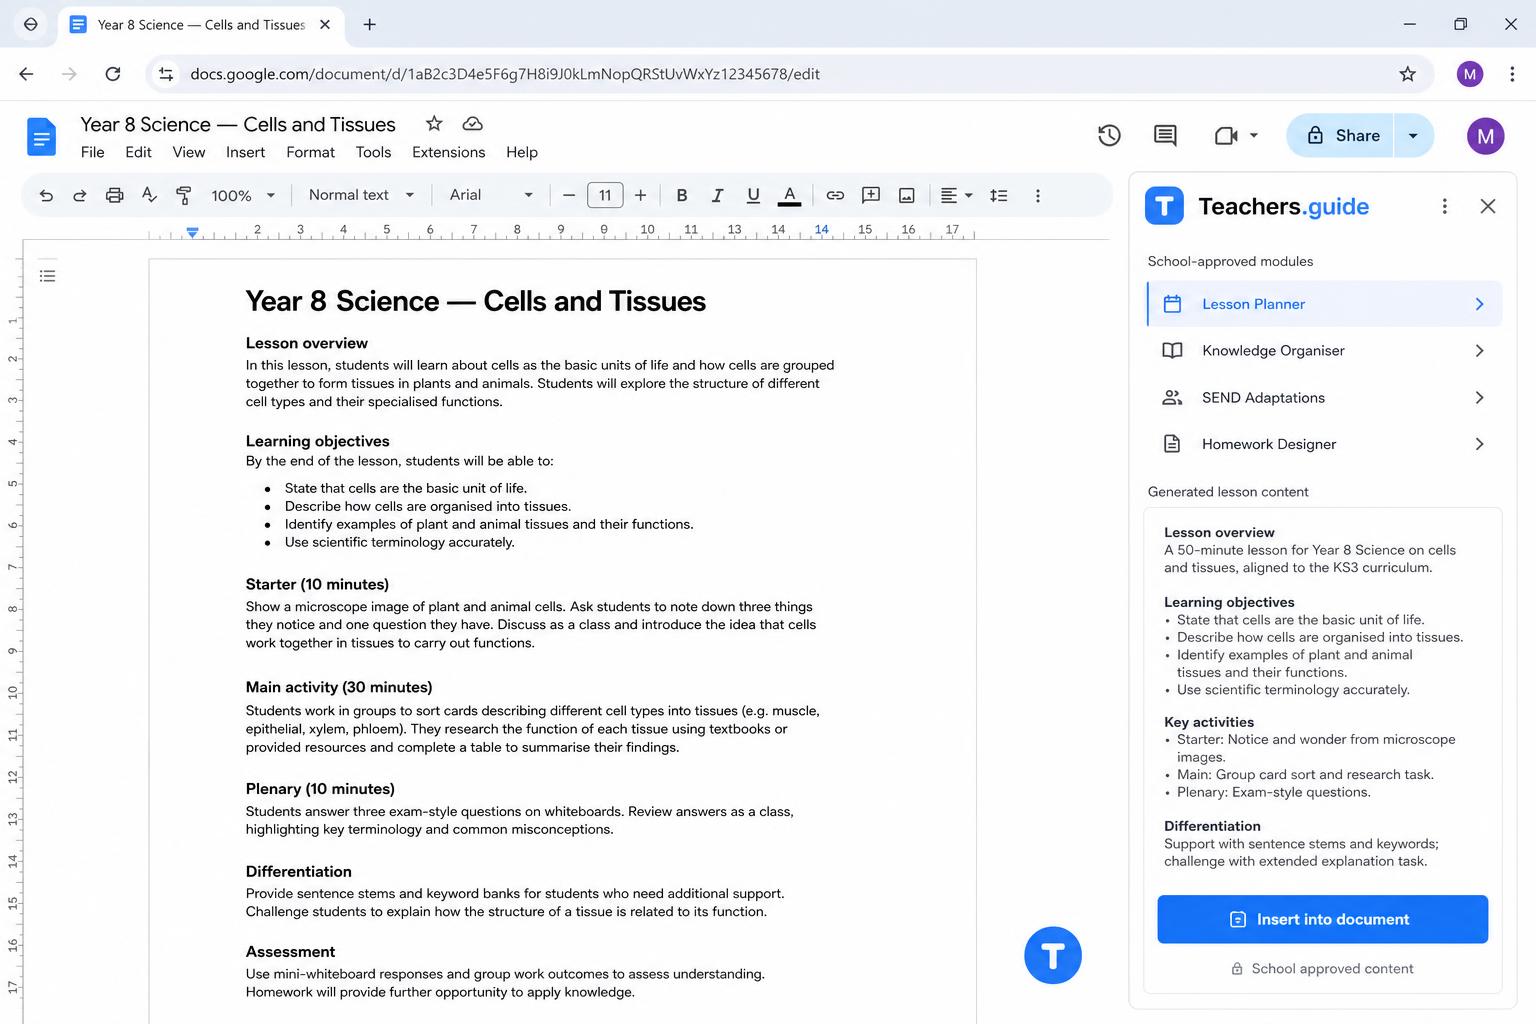Click the floating Teachers.guide round button
The image size is (1536, 1024).
coord(1052,955)
